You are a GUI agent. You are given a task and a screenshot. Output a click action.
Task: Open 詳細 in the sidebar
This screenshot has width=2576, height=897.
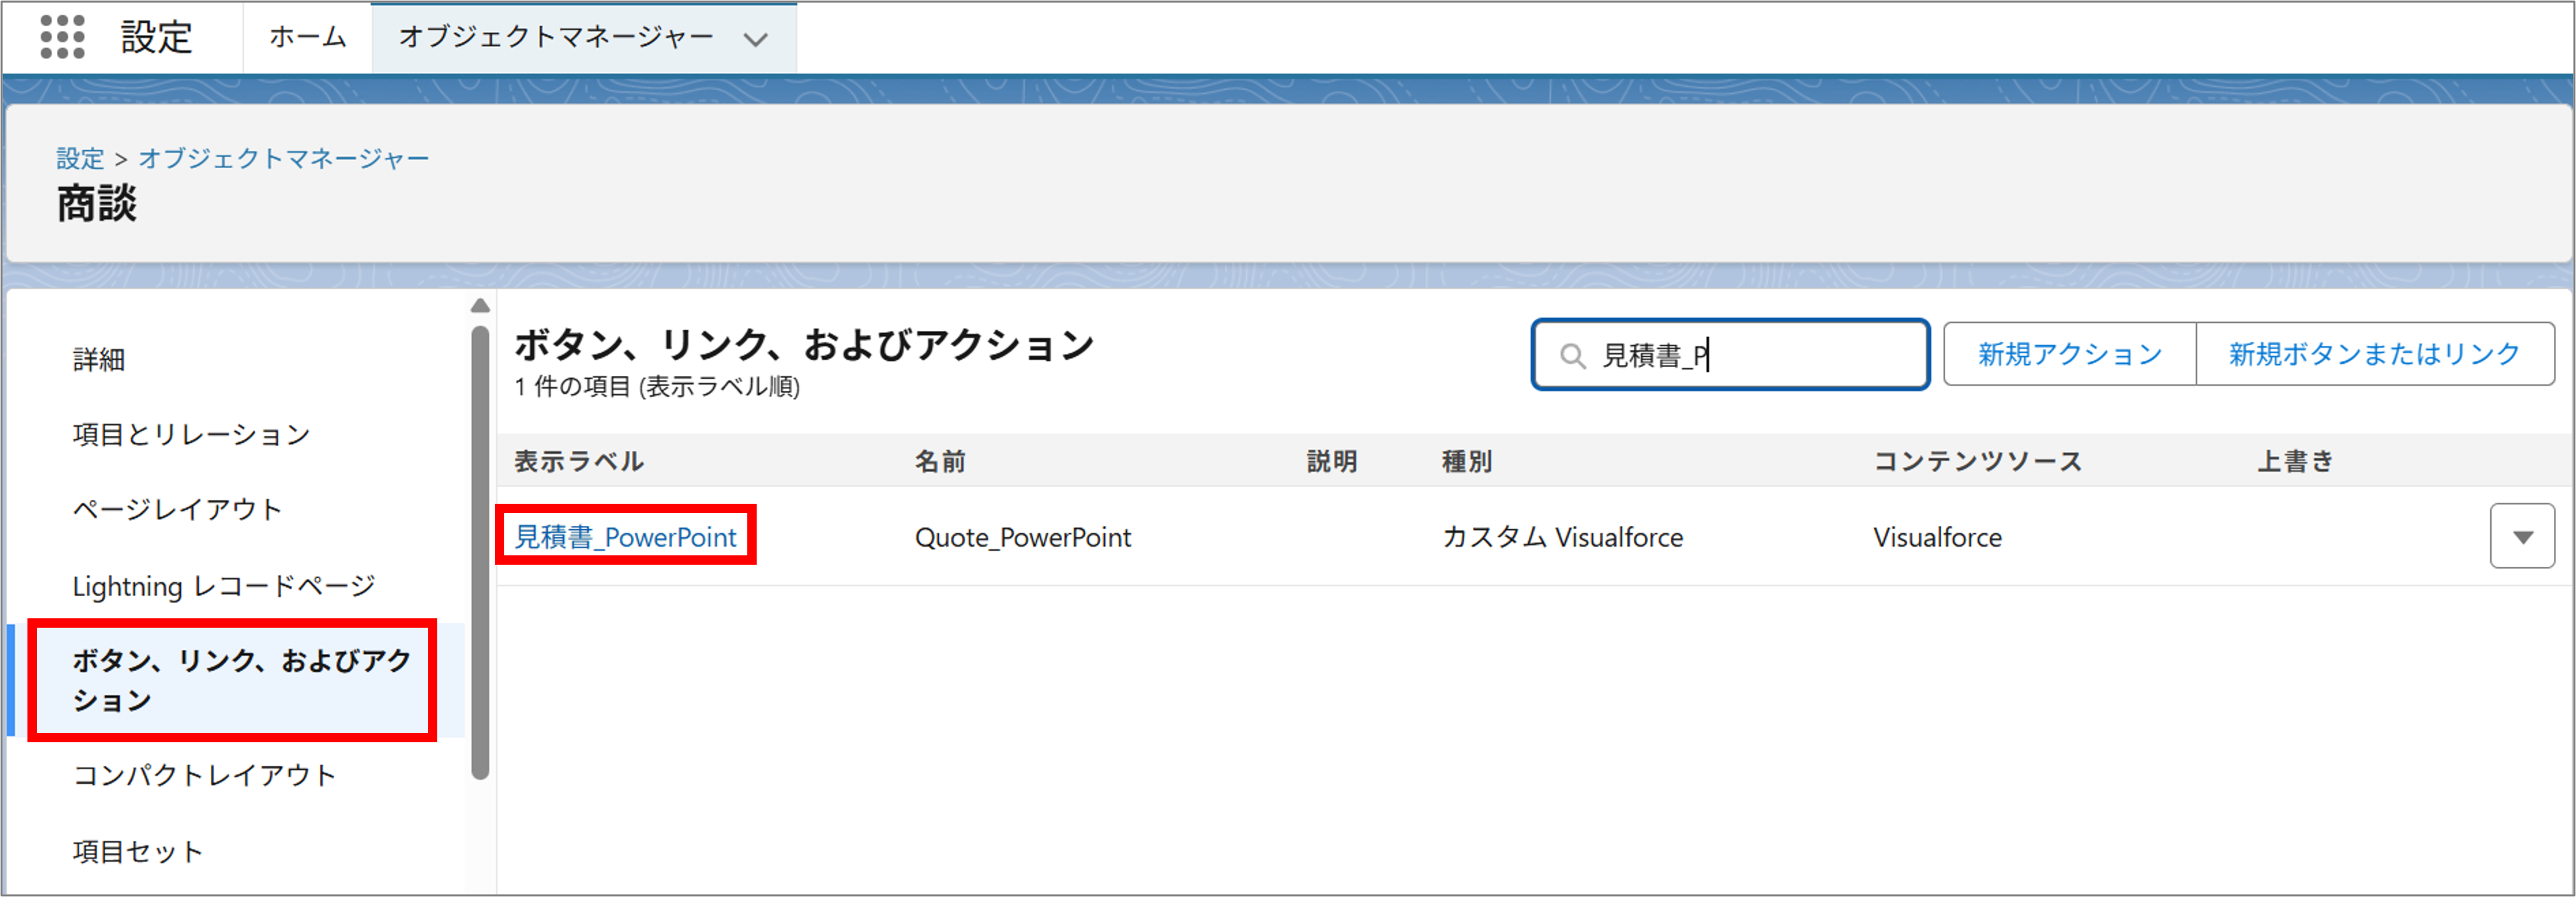click(x=99, y=359)
